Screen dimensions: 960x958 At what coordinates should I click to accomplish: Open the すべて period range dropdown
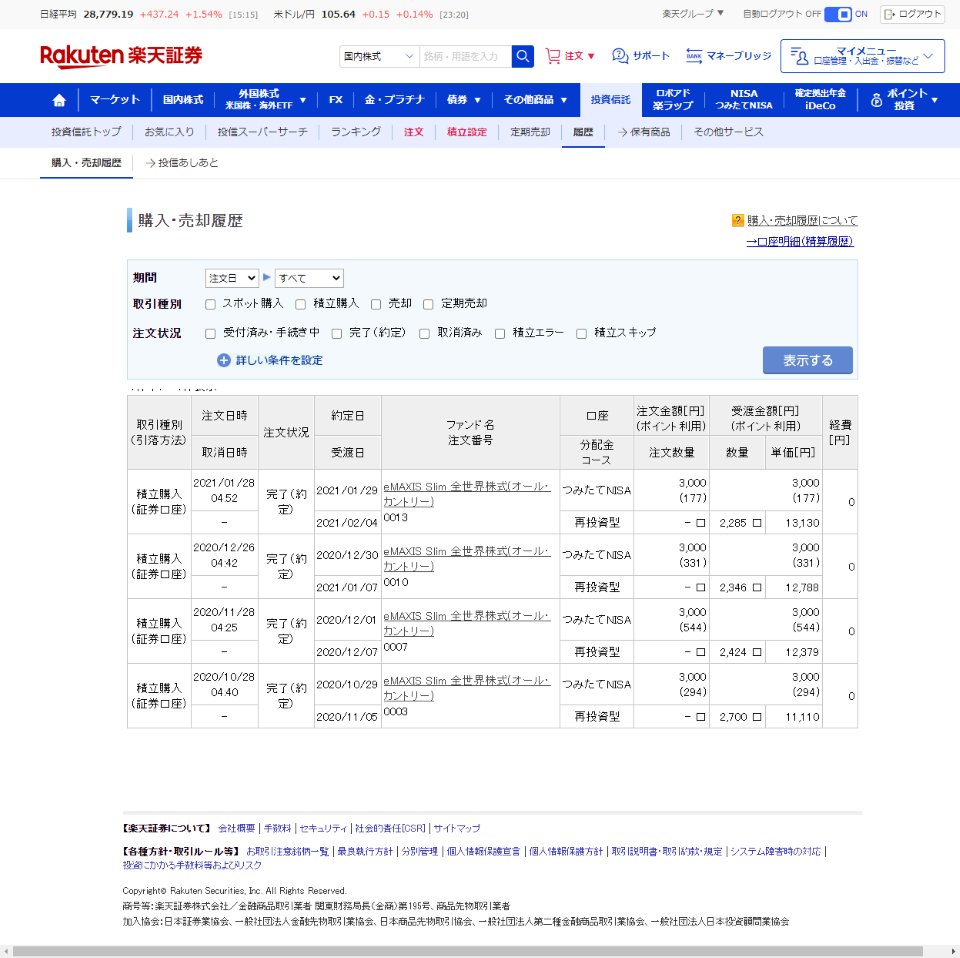[x=309, y=278]
